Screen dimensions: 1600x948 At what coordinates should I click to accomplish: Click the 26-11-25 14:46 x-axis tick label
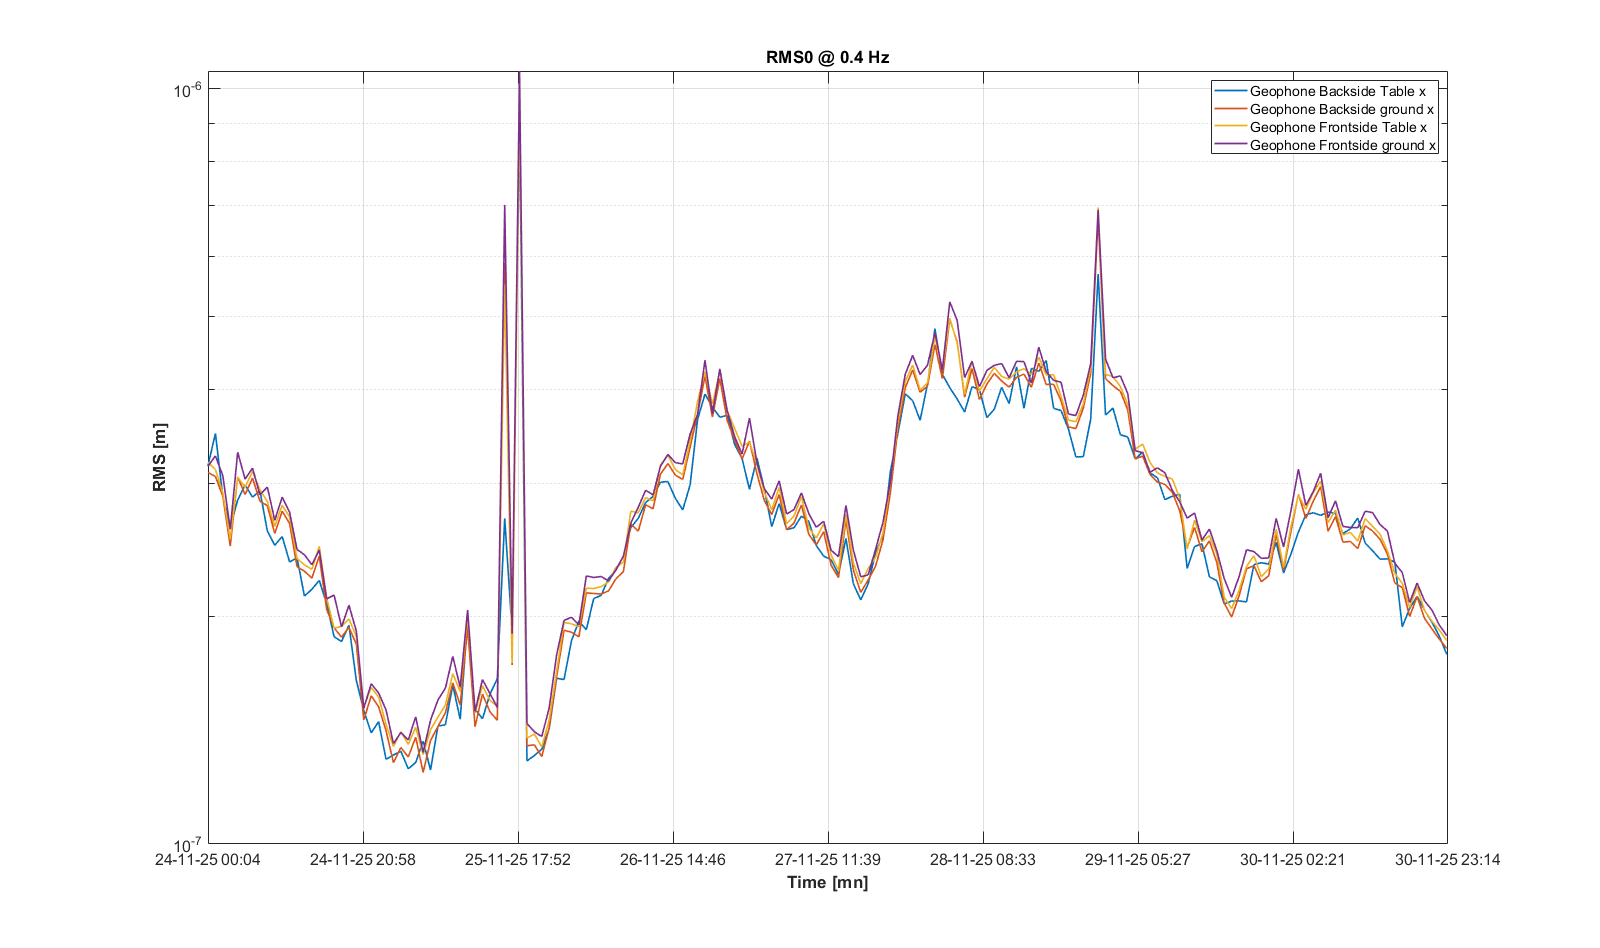pos(673,859)
